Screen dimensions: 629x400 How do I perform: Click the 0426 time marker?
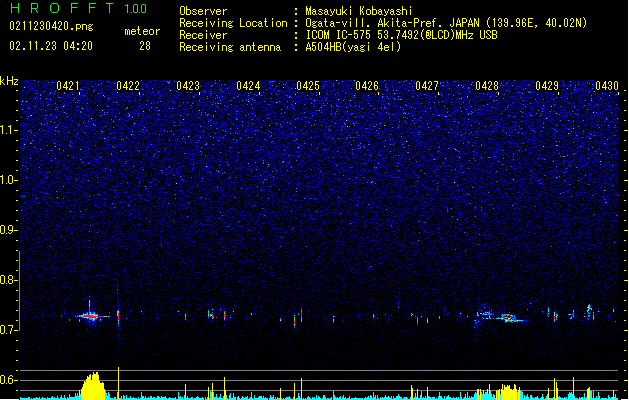point(367,86)
